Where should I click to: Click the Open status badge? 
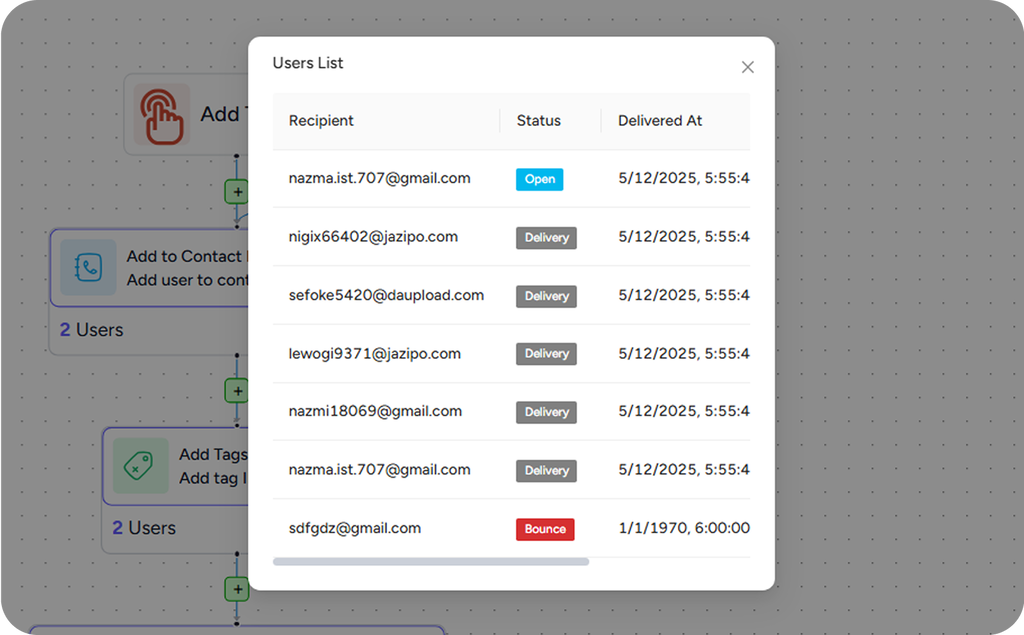point(539,179)
